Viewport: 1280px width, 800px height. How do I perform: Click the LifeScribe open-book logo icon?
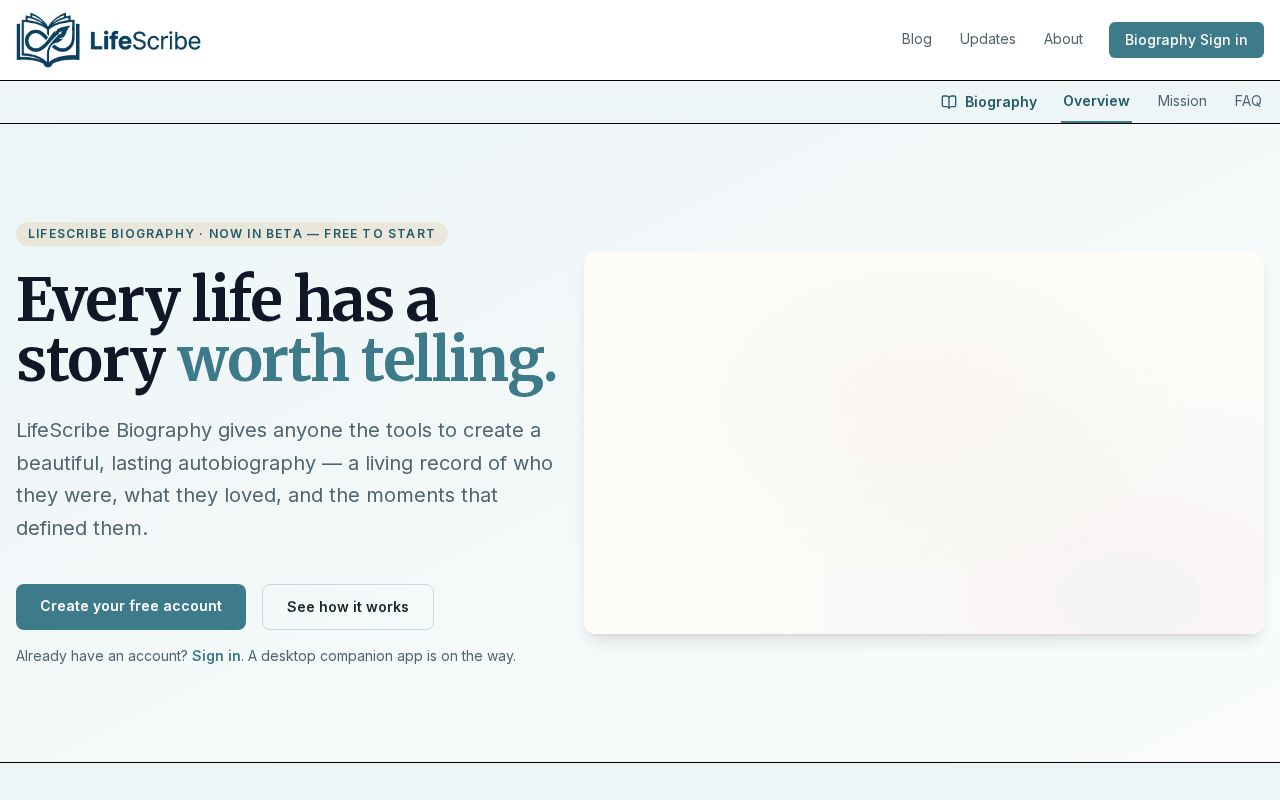click(x=48, y=40)
